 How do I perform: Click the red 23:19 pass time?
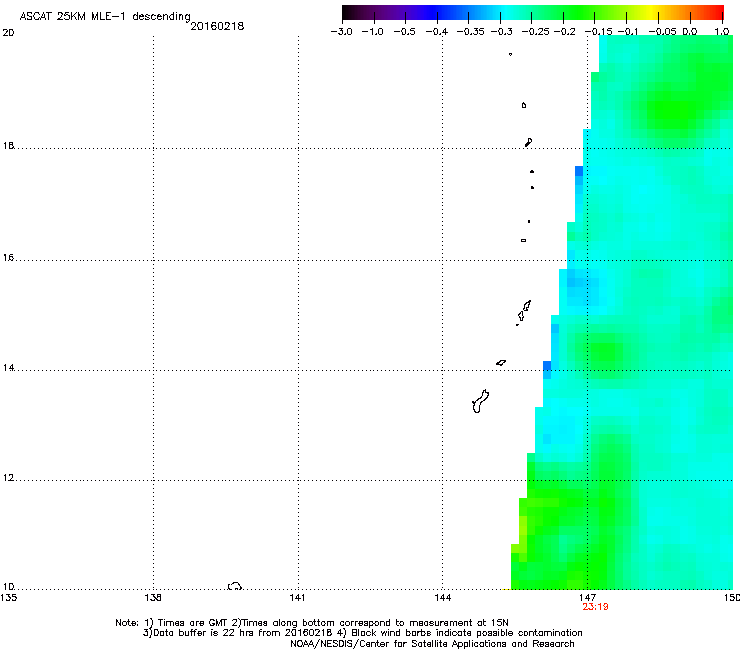(595, 607)
